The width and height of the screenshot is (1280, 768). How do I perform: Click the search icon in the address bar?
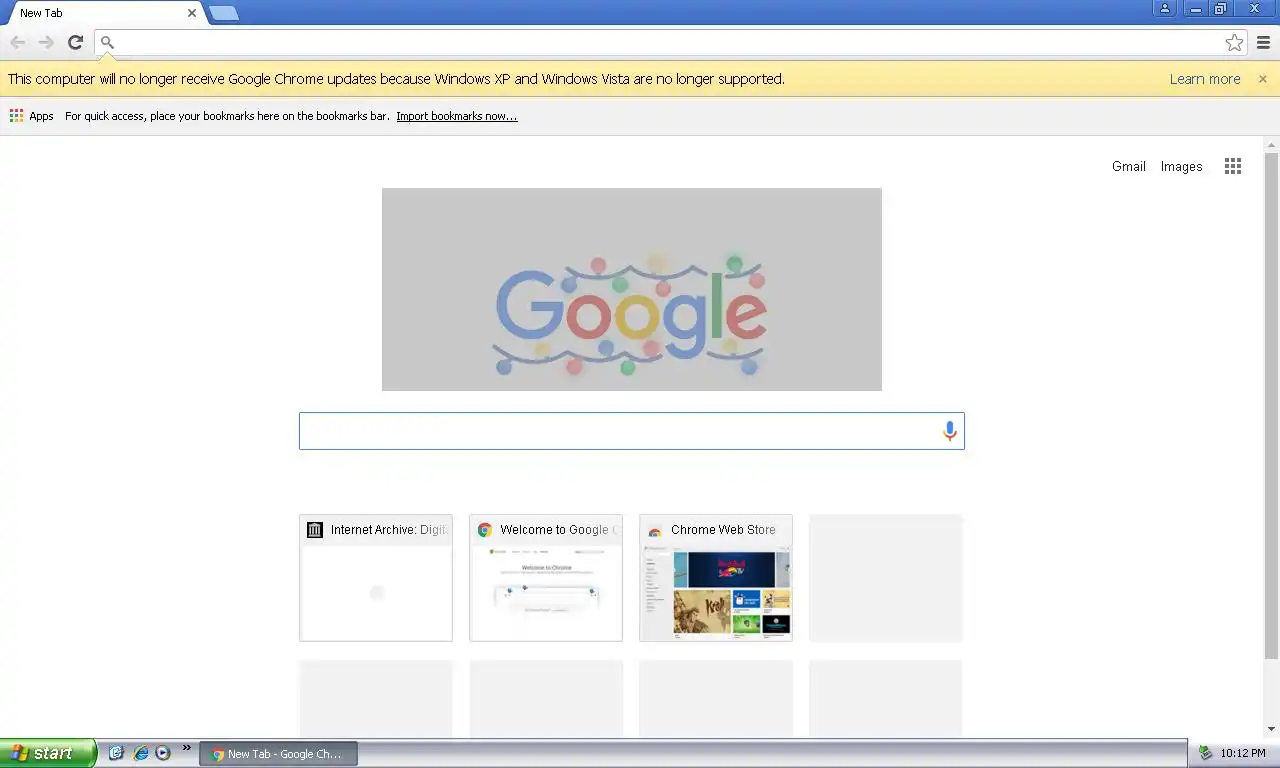[108, 42]
